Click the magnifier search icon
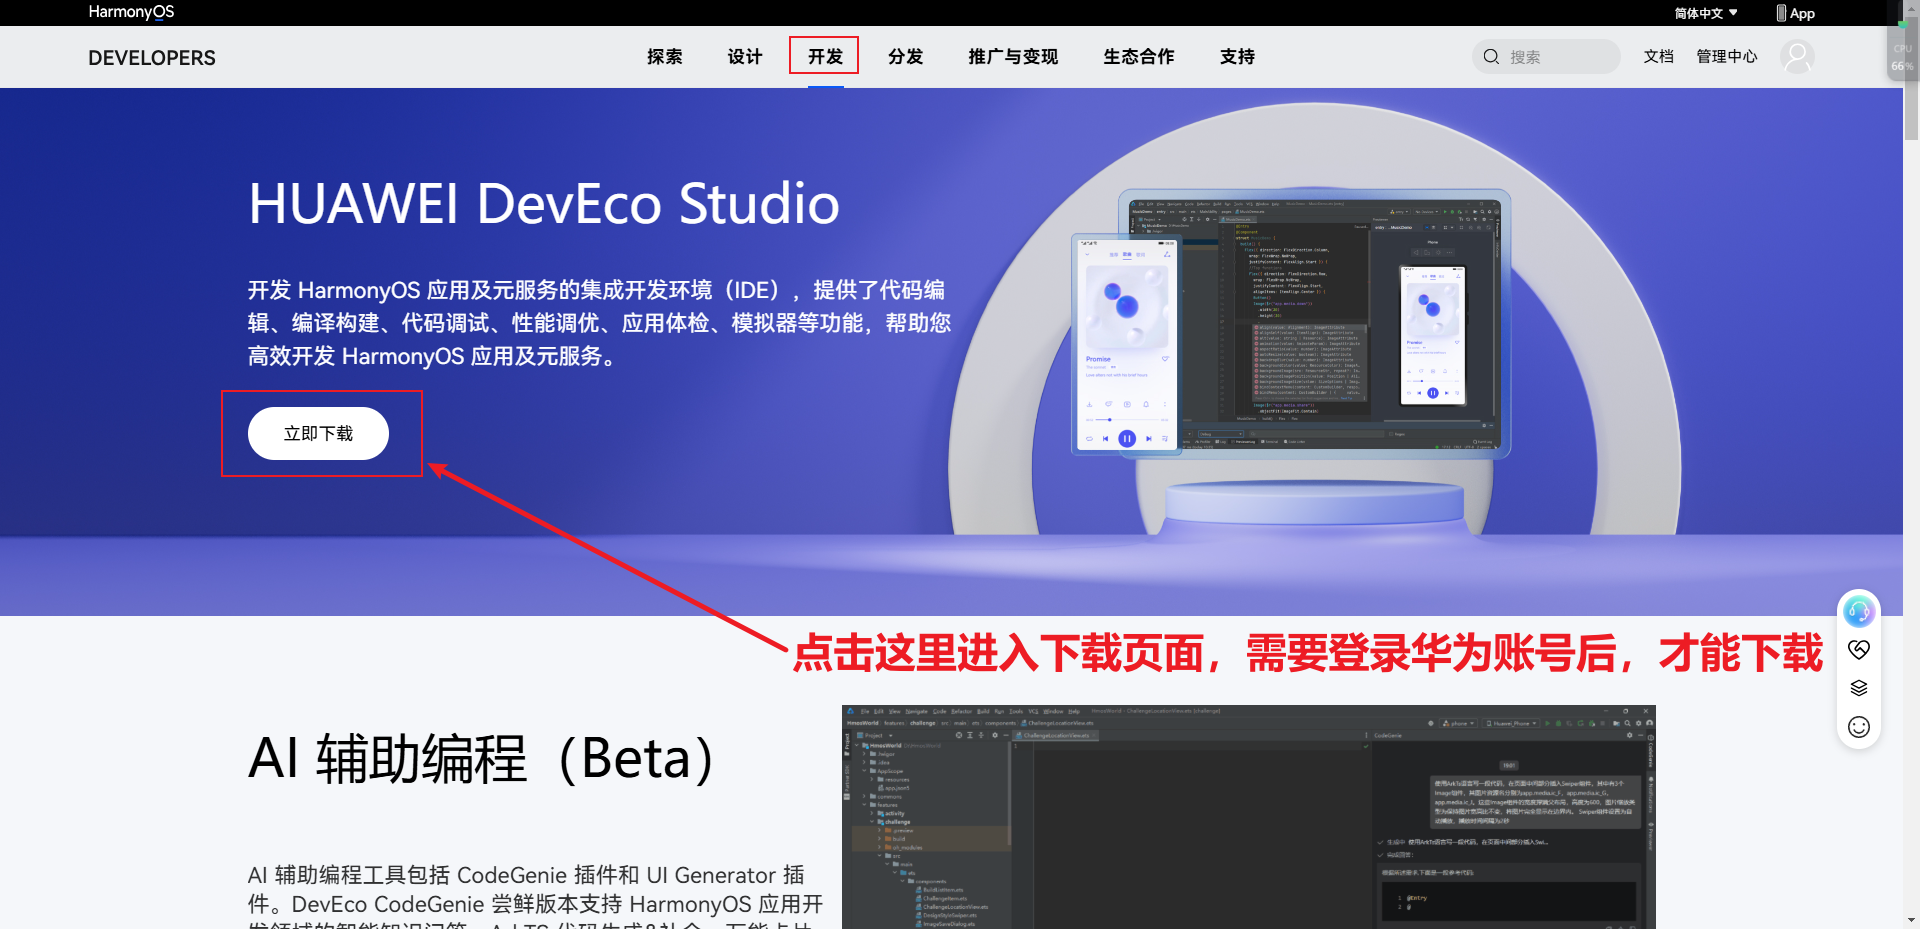The image size is (1920, 929). [x=1491, y=57]
